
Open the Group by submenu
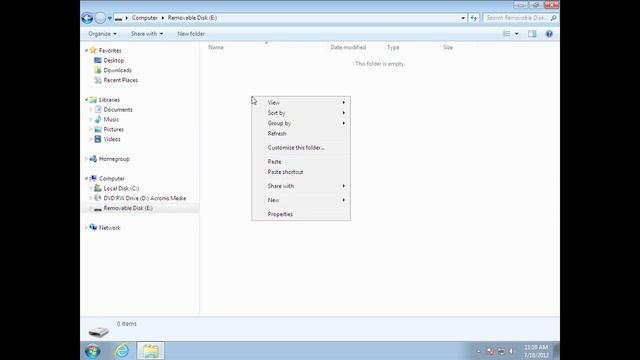pyautogui.click(x=301, y=123)
